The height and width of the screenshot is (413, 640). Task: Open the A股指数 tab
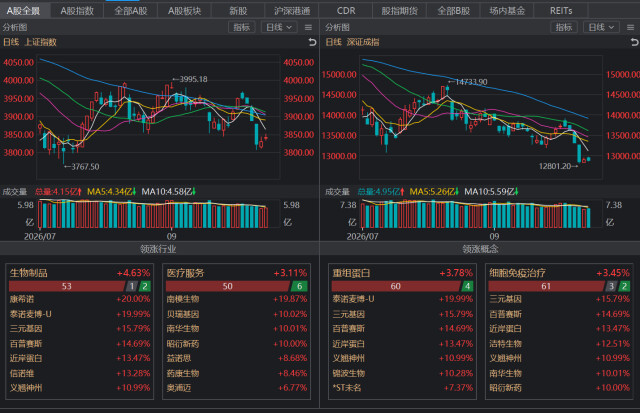[x=77, y=11]
